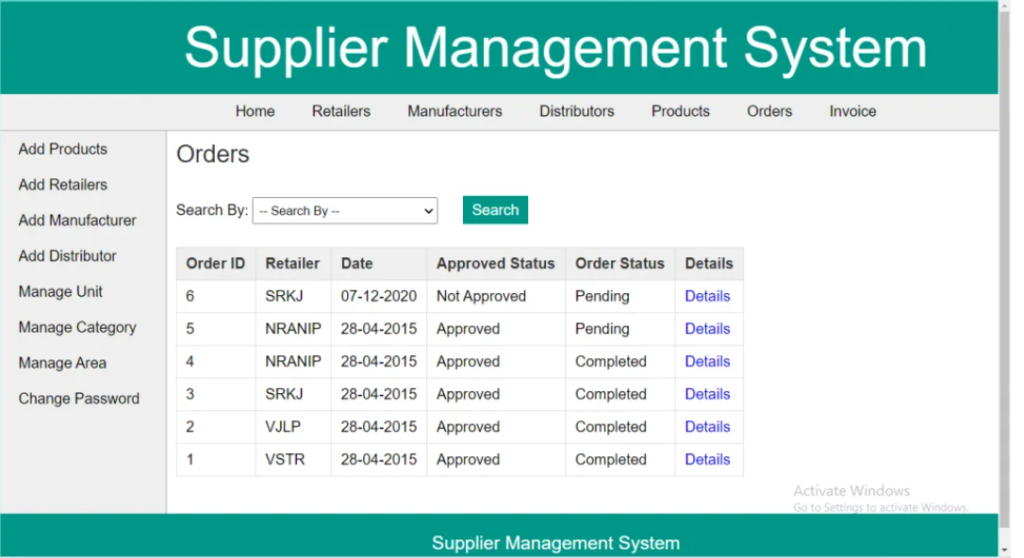Image resolution: width=1024 pixels, height=558 pixels.
Task: Expand the Search By dropdown
Action: coord(345,210)
